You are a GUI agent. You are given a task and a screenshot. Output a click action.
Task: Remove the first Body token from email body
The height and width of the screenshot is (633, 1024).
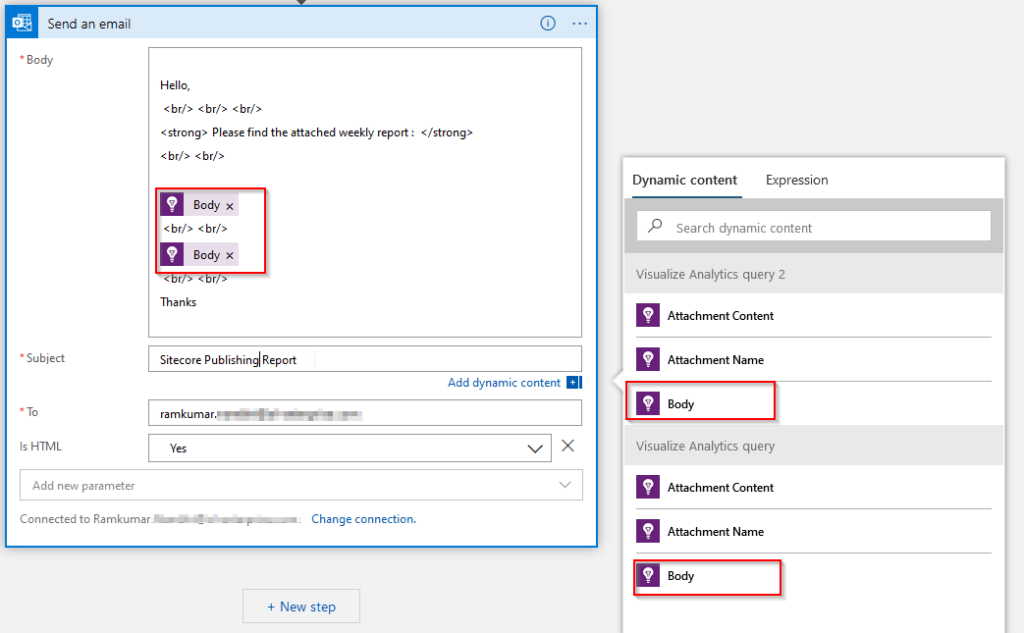click(230, 206)
